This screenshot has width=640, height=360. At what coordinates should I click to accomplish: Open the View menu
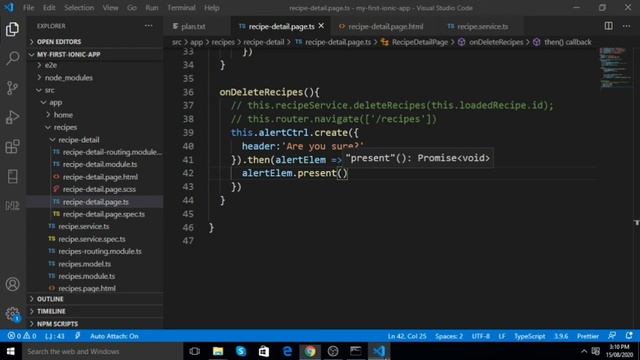point(110,8)
